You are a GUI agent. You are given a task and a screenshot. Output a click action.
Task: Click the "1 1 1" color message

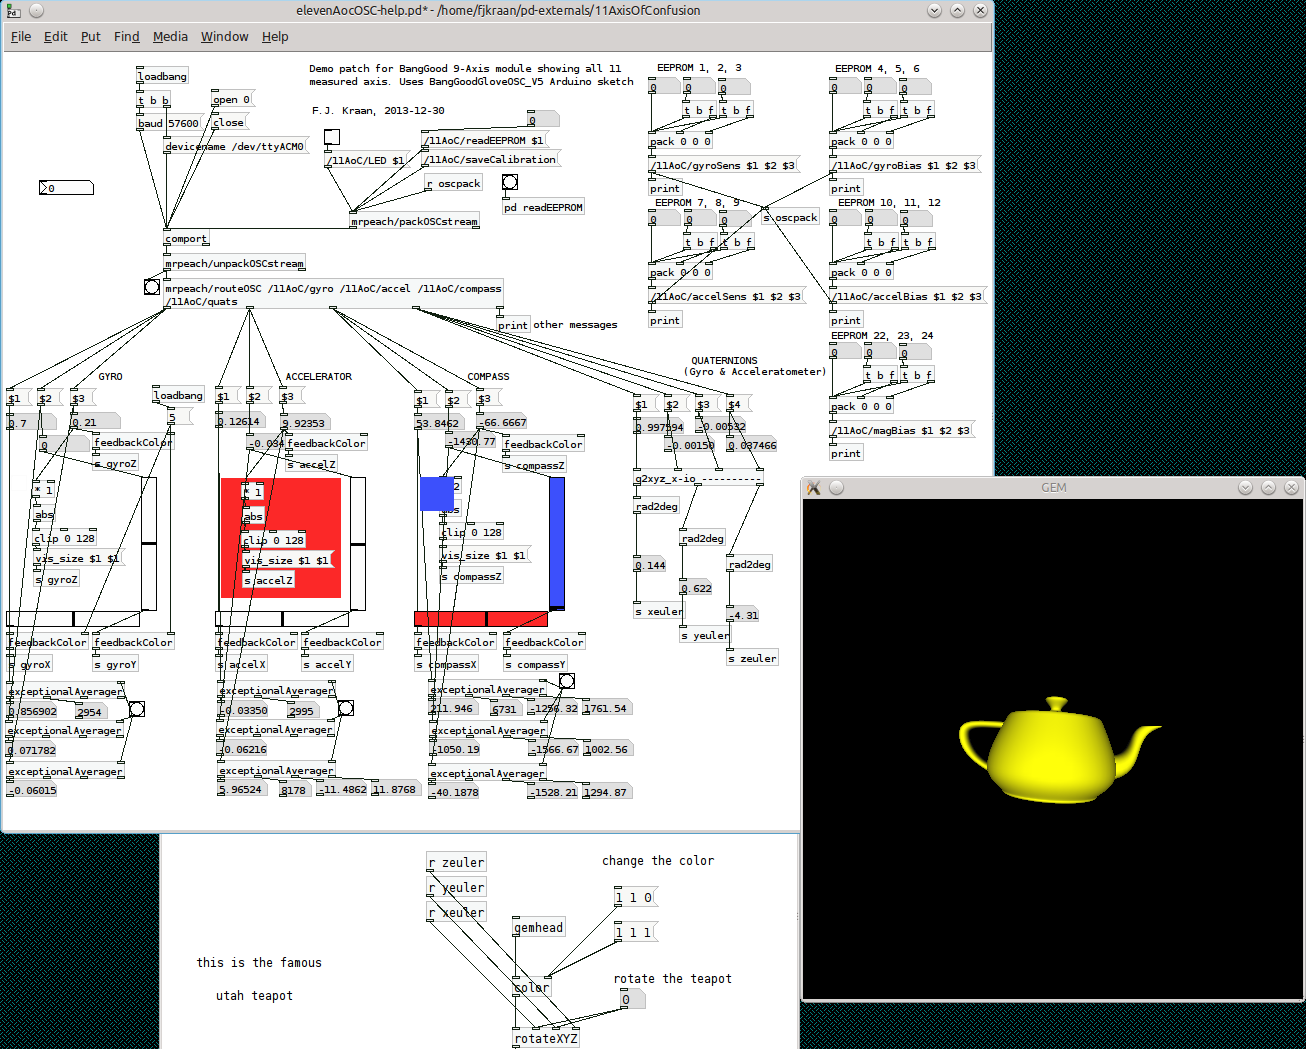tap(634, 932)
